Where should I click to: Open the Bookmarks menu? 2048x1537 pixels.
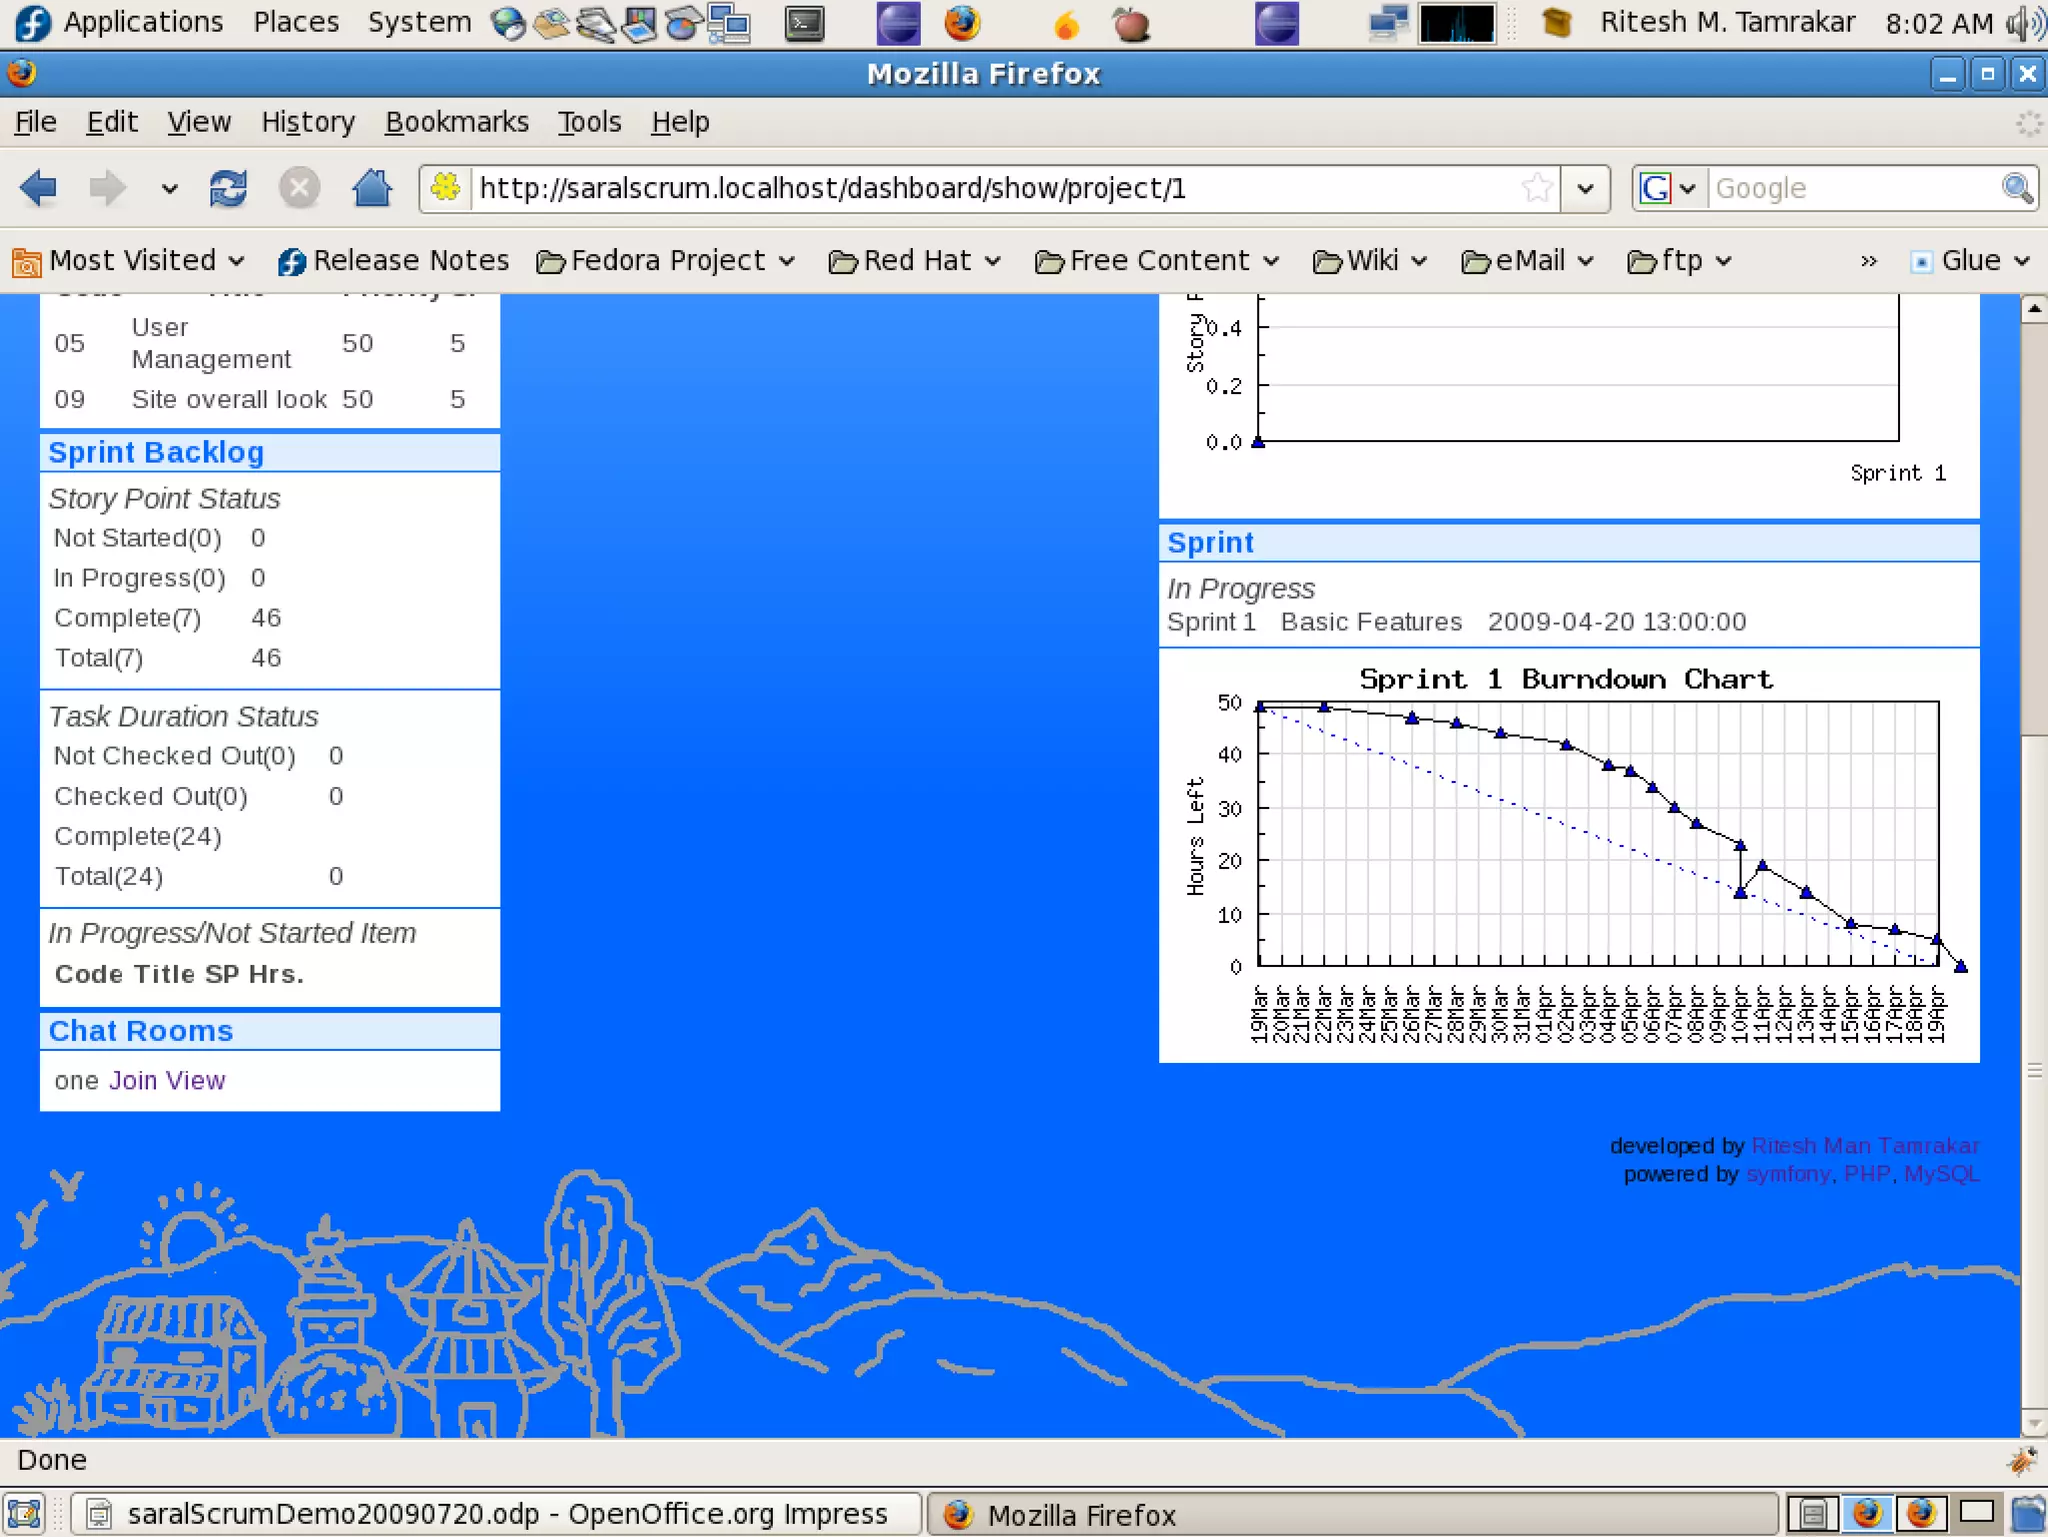point(456,122)
